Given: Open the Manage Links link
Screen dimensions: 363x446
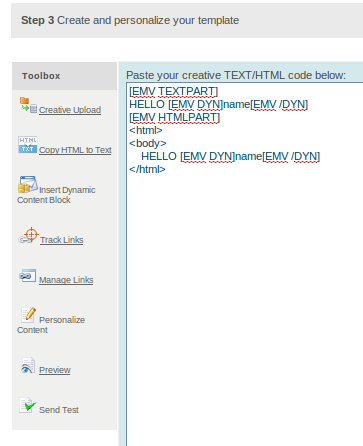Looking at the screenshot, I should (x=66, y=280).
